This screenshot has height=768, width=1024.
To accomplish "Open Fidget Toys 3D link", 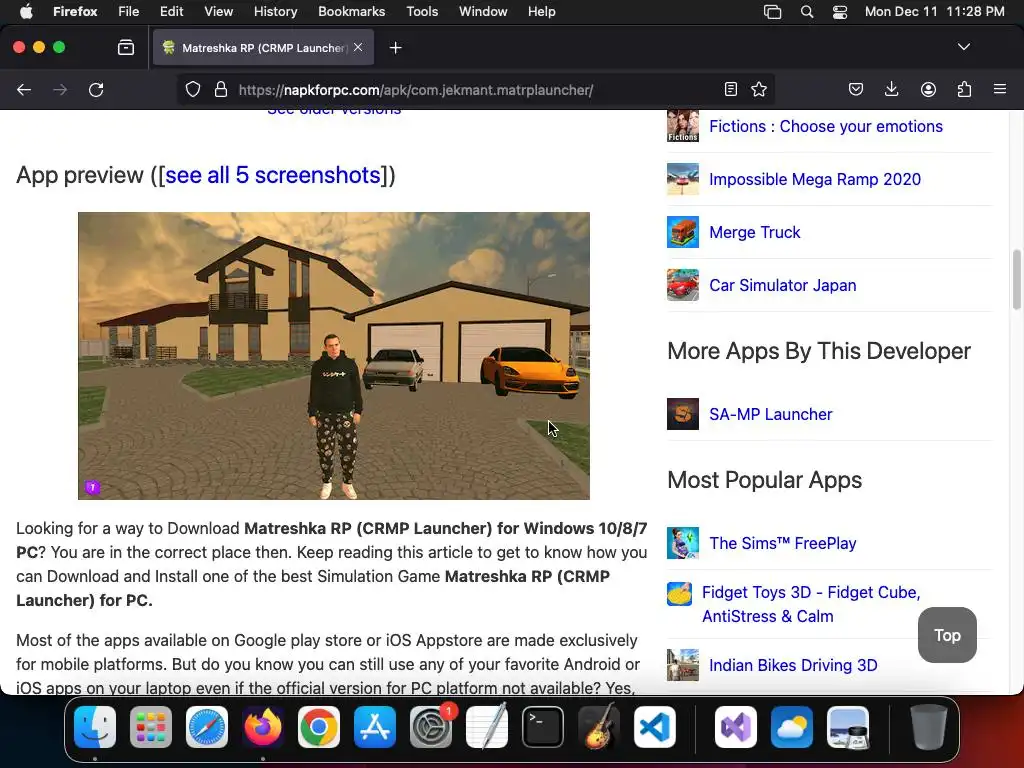I will tap(810, 604).
